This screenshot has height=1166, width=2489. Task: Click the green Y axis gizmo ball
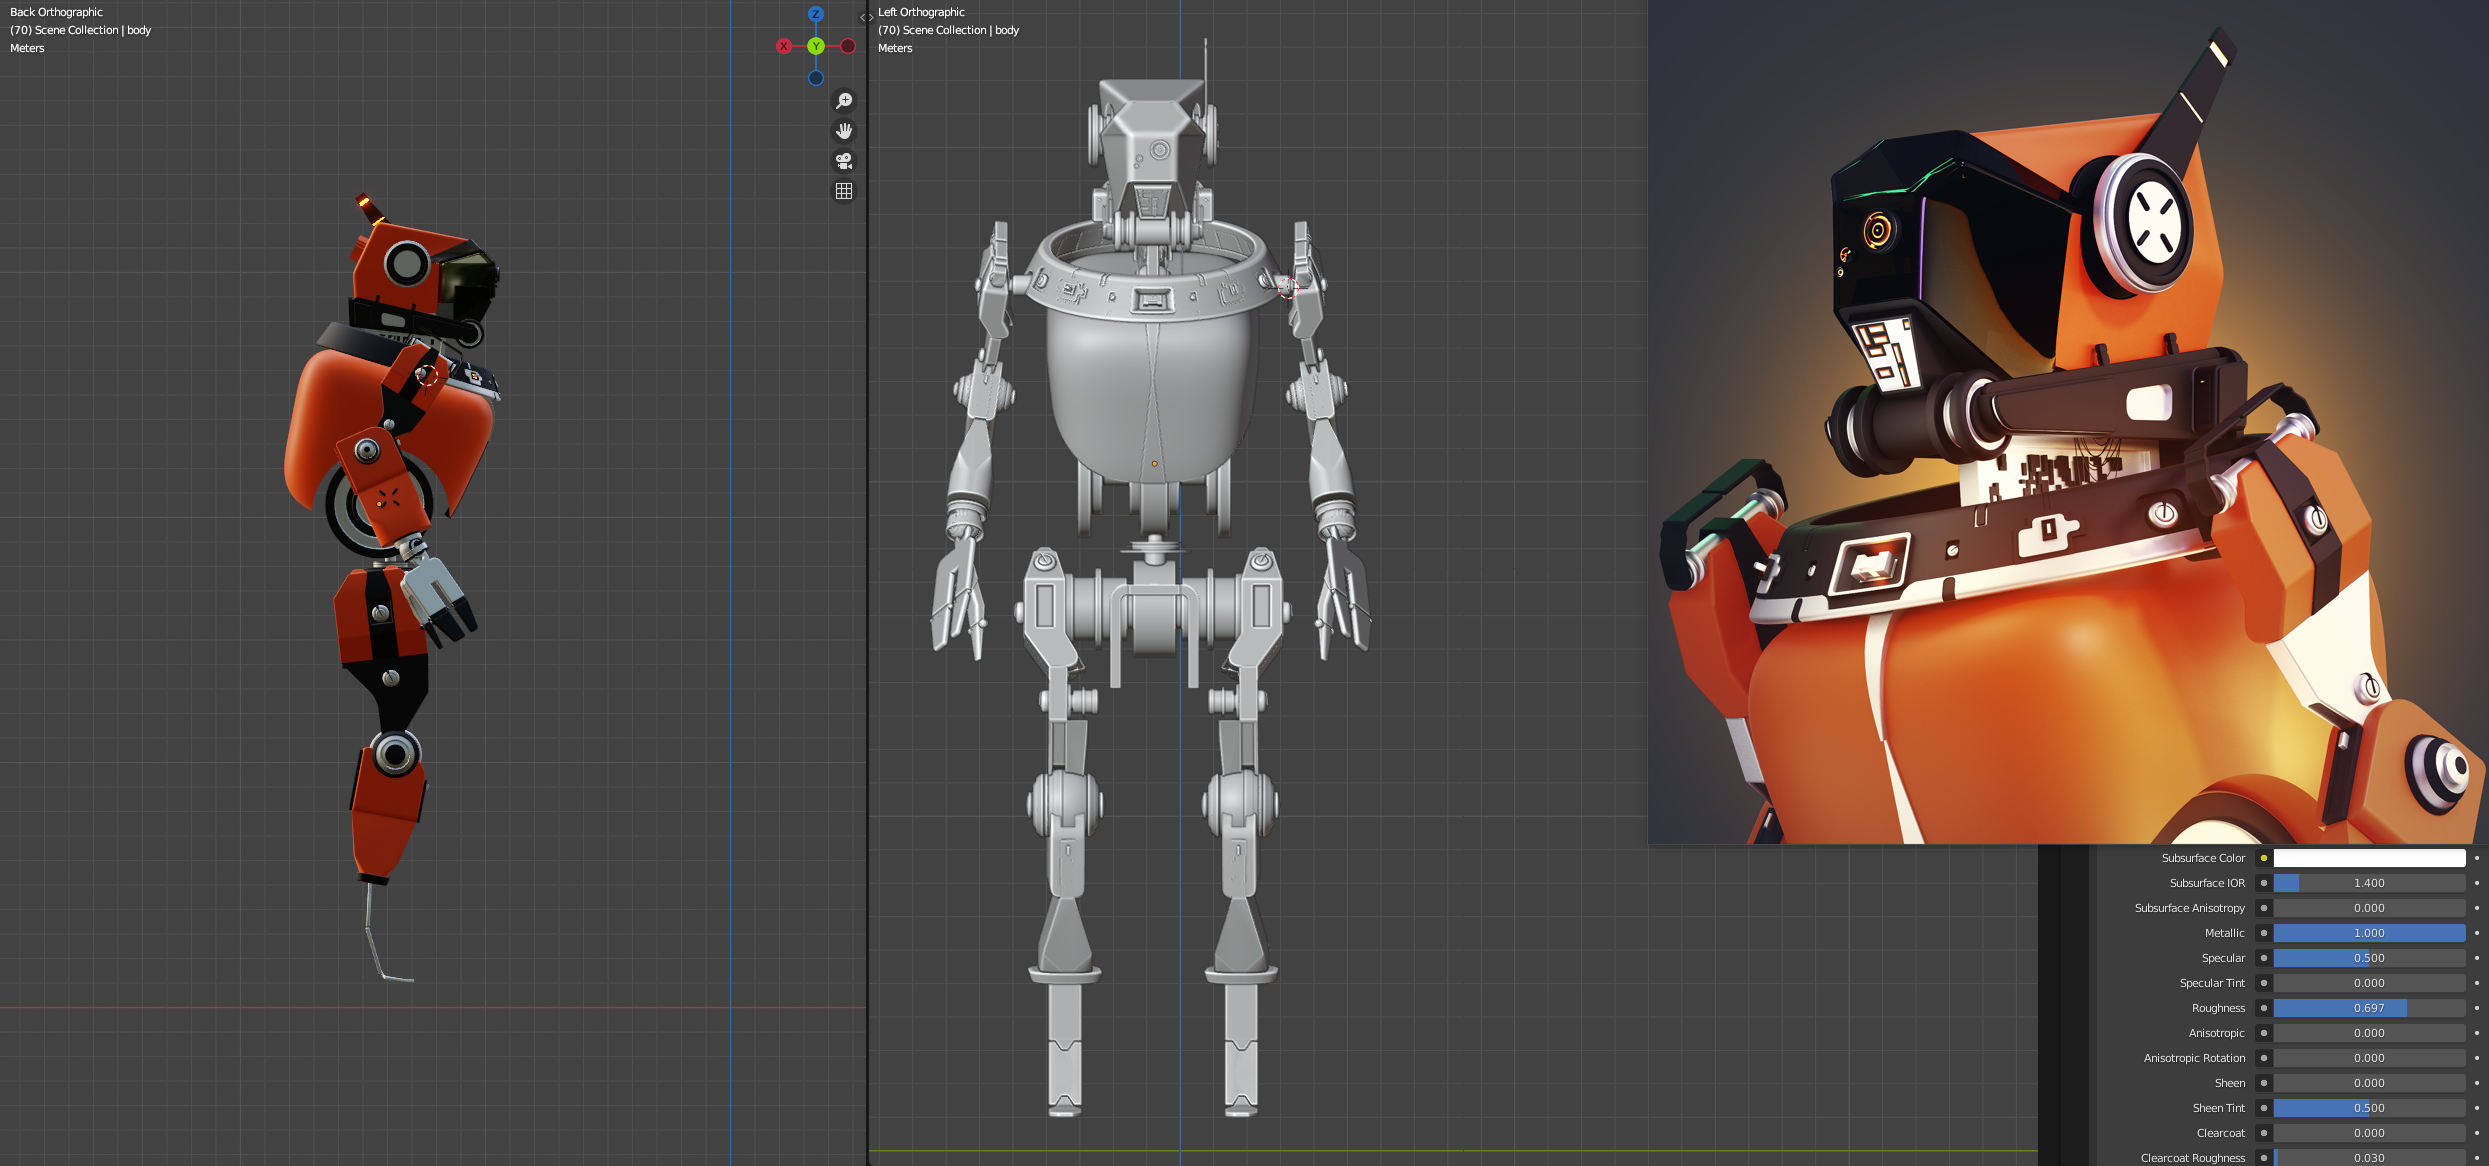coord(816,46)
